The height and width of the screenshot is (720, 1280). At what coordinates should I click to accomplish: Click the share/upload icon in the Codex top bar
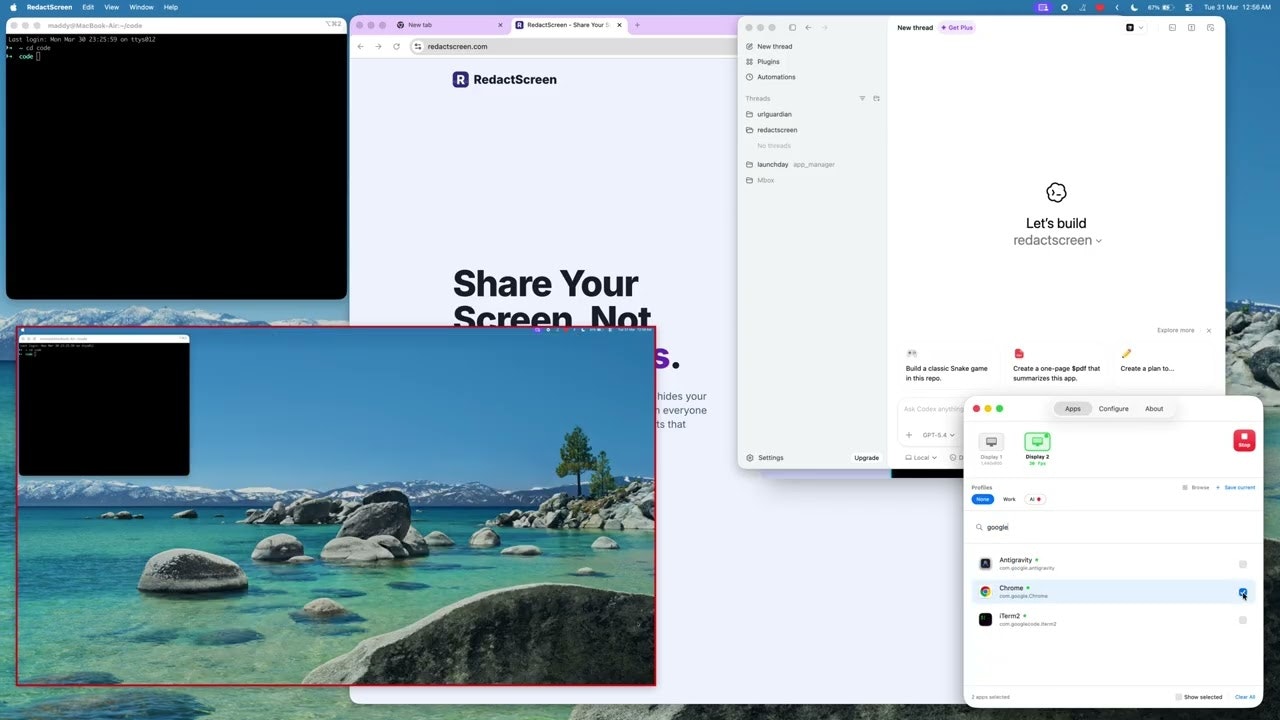1191,28
